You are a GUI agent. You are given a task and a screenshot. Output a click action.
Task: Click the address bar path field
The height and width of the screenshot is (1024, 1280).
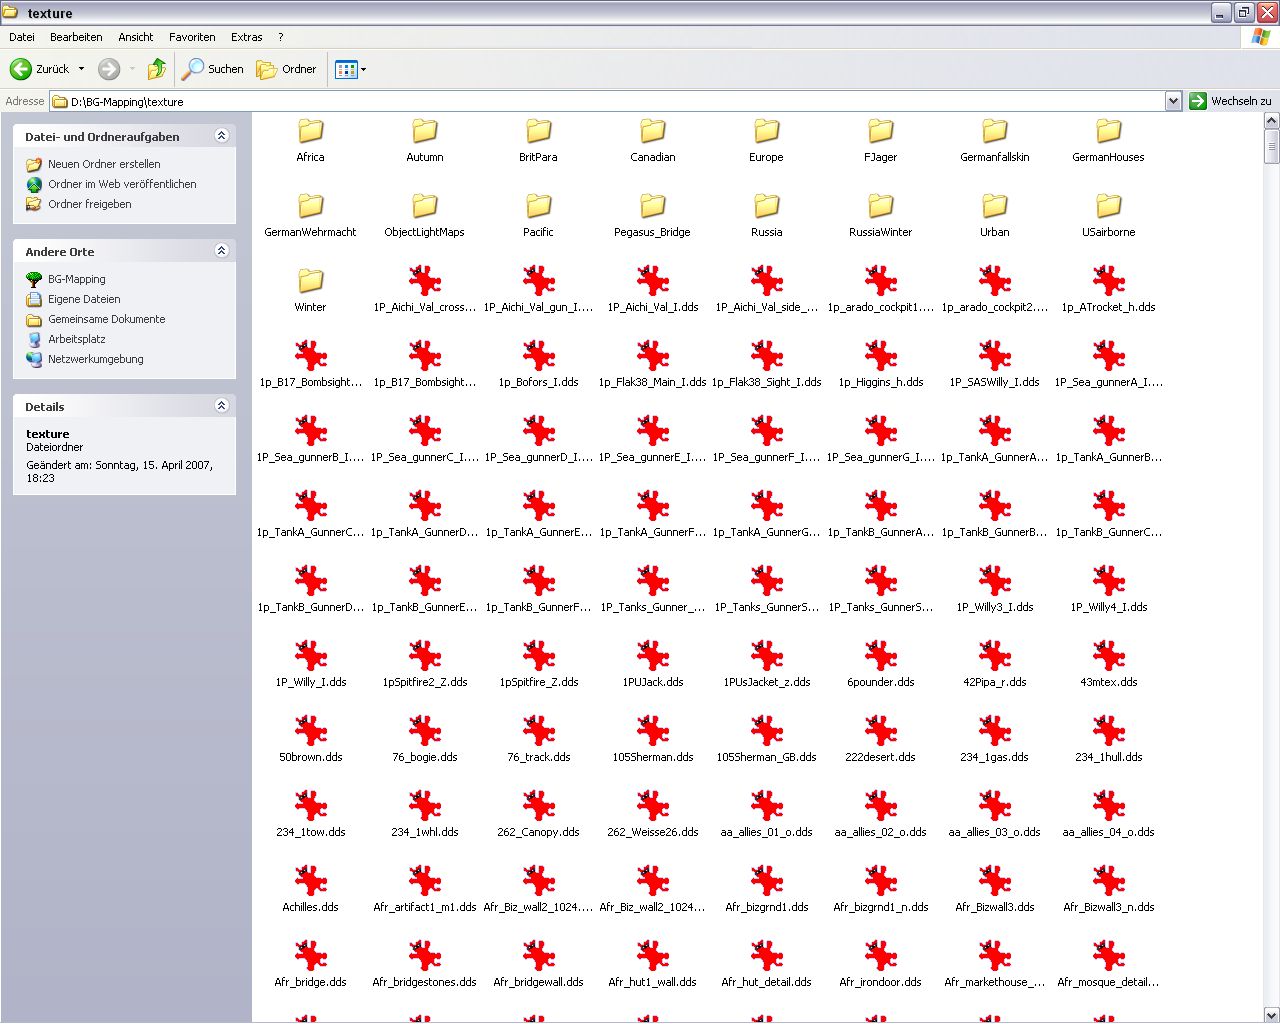607,101
